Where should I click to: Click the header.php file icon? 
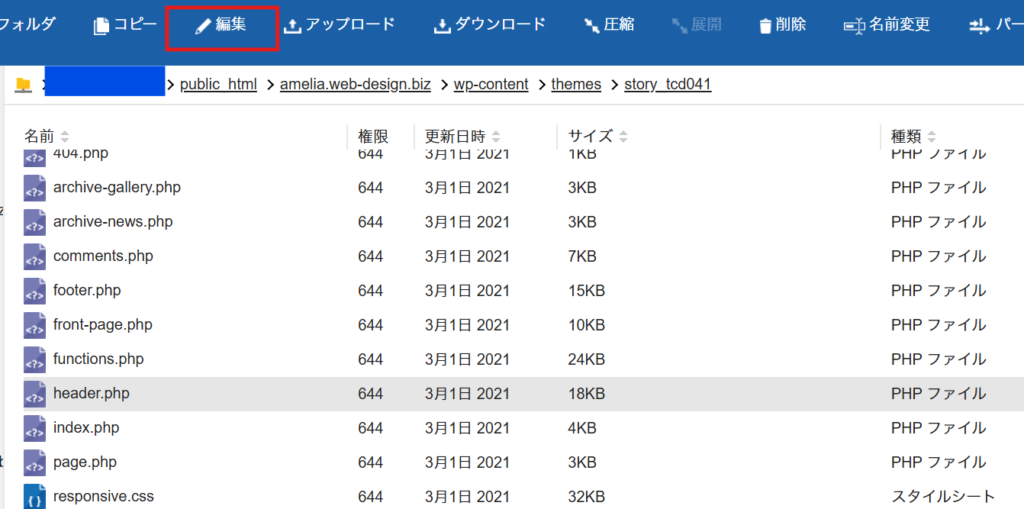pyautogui.click(x=35, y=393)
